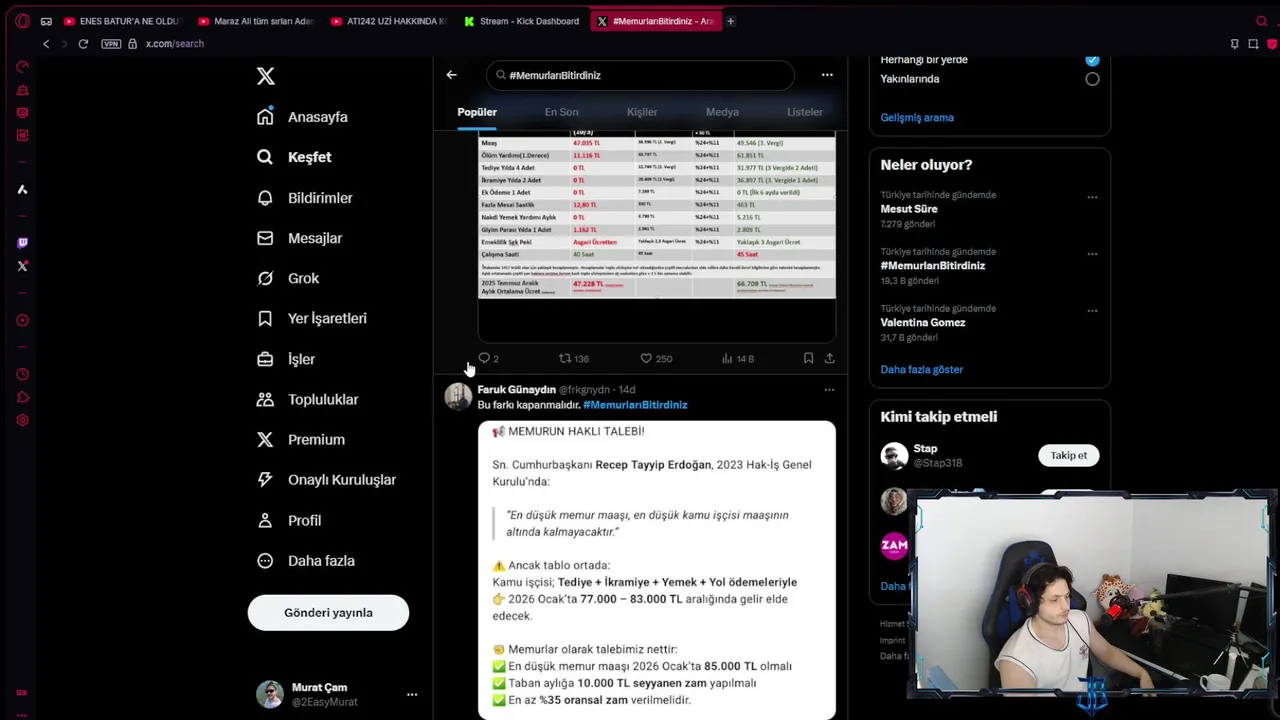The width and height of the screenshot is (1280, 720).
Task: Open #MemurlarıBitirdiniz hashtag link in Faruk's tweet
Action: [635, 405]
